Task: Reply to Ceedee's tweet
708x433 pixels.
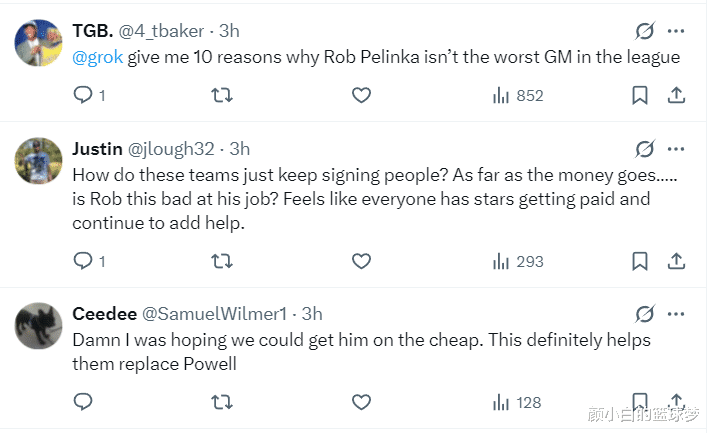Action: point(84,403)
